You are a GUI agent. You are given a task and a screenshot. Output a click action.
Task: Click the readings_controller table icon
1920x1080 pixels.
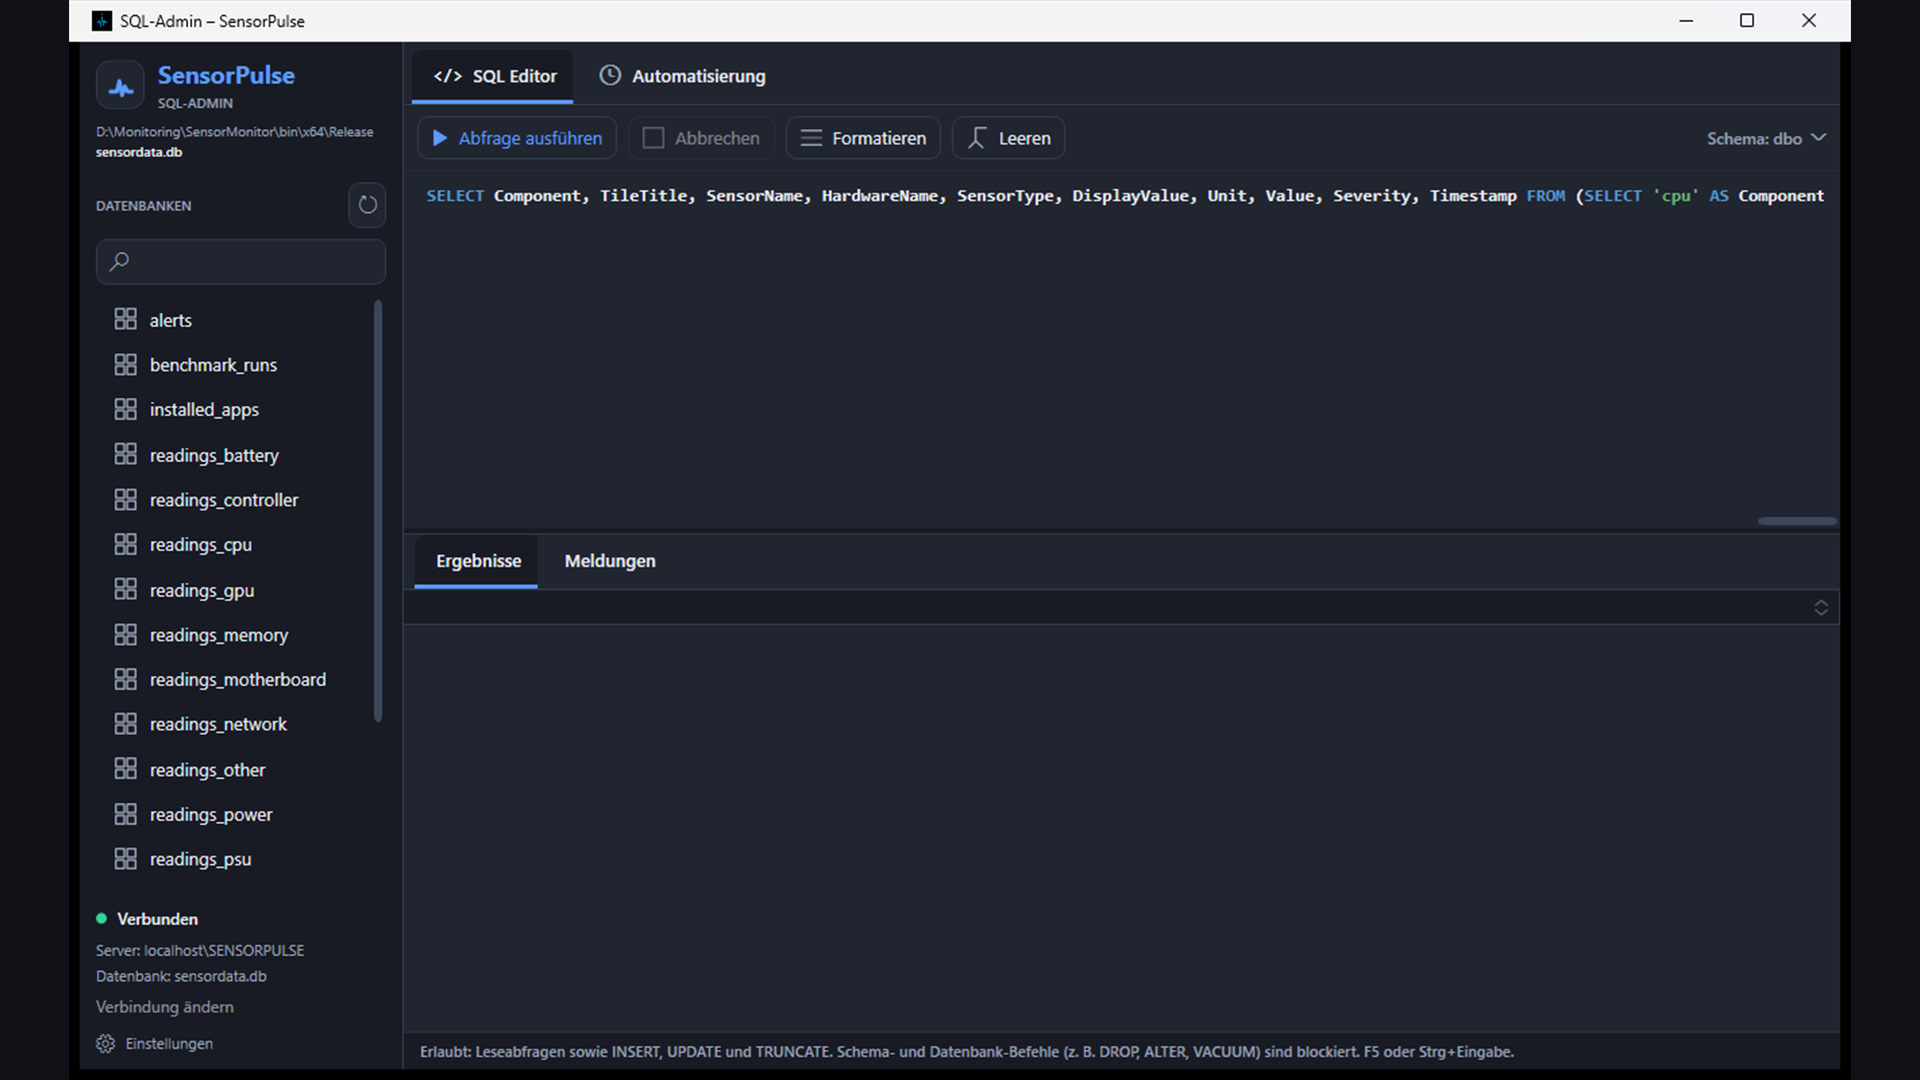tap(125, 499)
